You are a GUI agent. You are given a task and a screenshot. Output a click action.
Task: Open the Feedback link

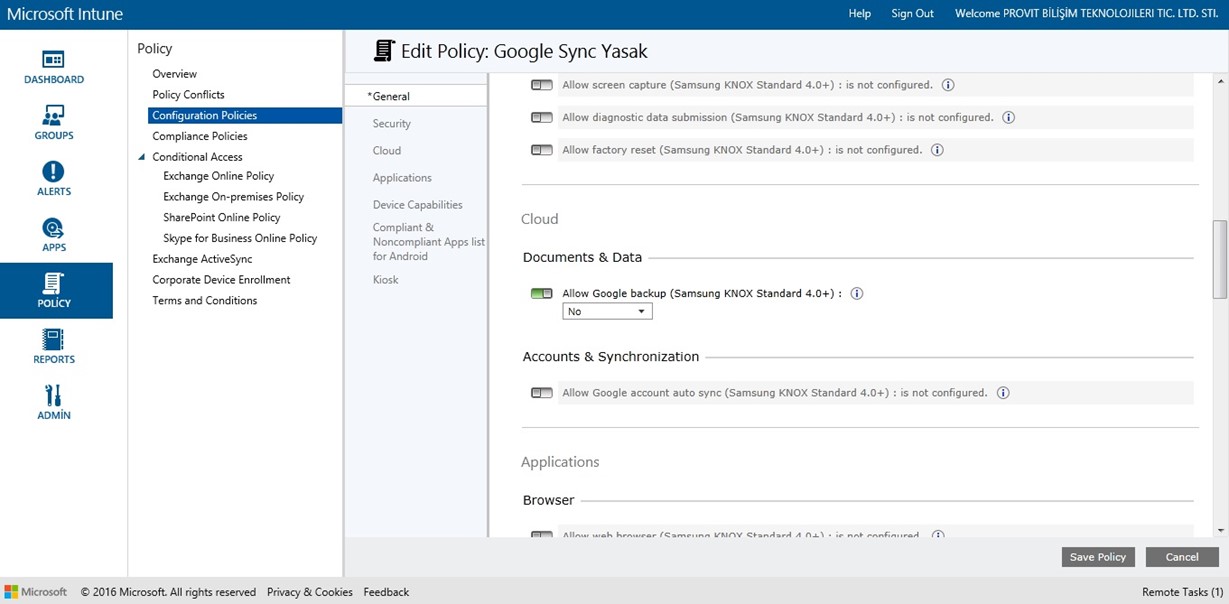click(386, 592)
